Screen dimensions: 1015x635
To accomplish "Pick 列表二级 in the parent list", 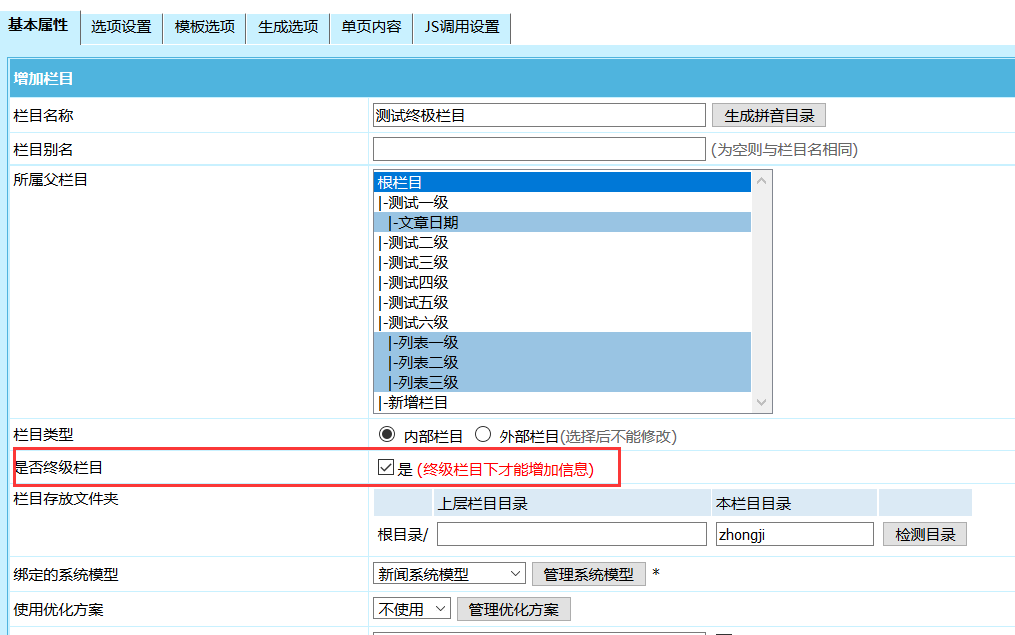I will pyautogui.click(x=562, y=362).
